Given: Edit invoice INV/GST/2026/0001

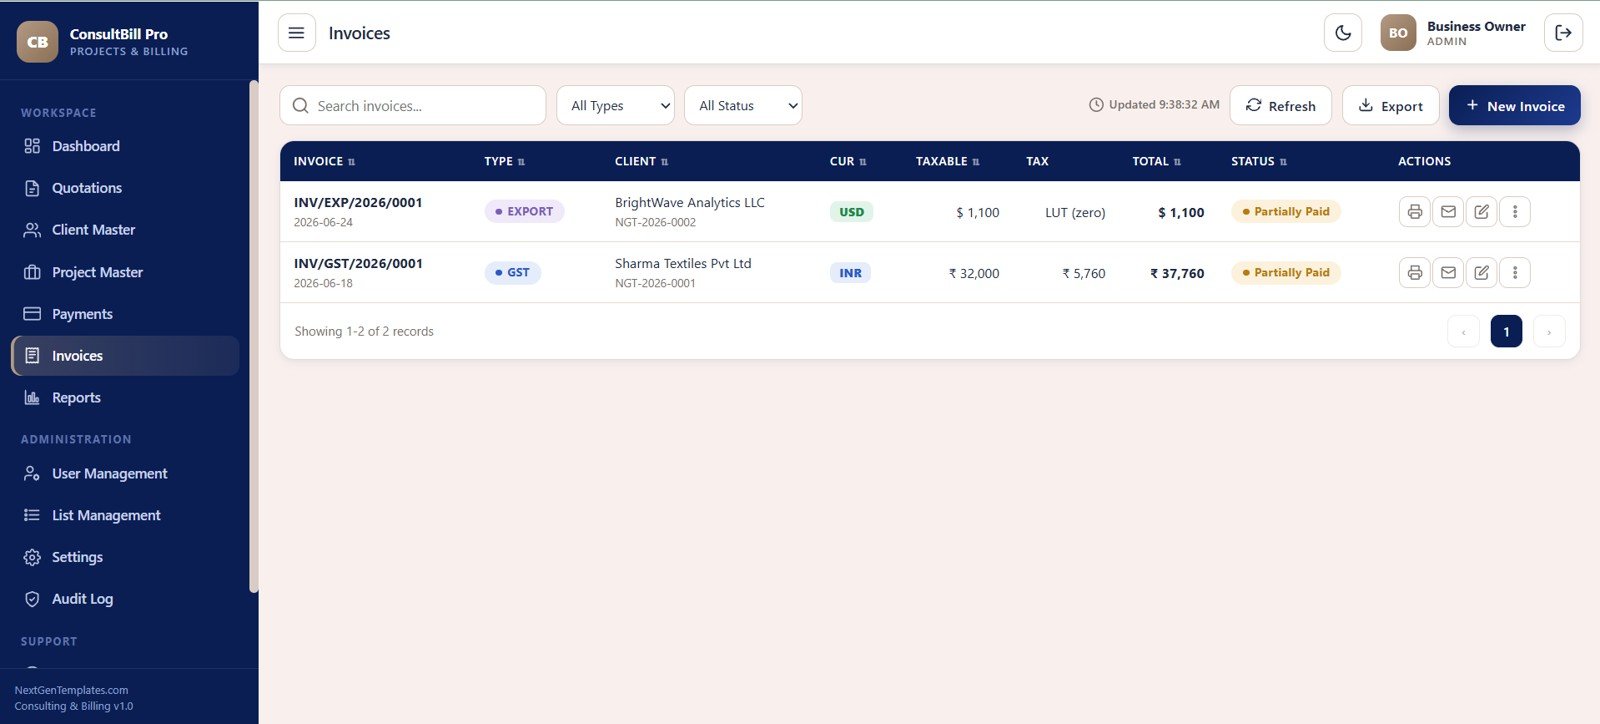Looking at the screenshot, I should pyautogui.click(x=1481, y=273).
